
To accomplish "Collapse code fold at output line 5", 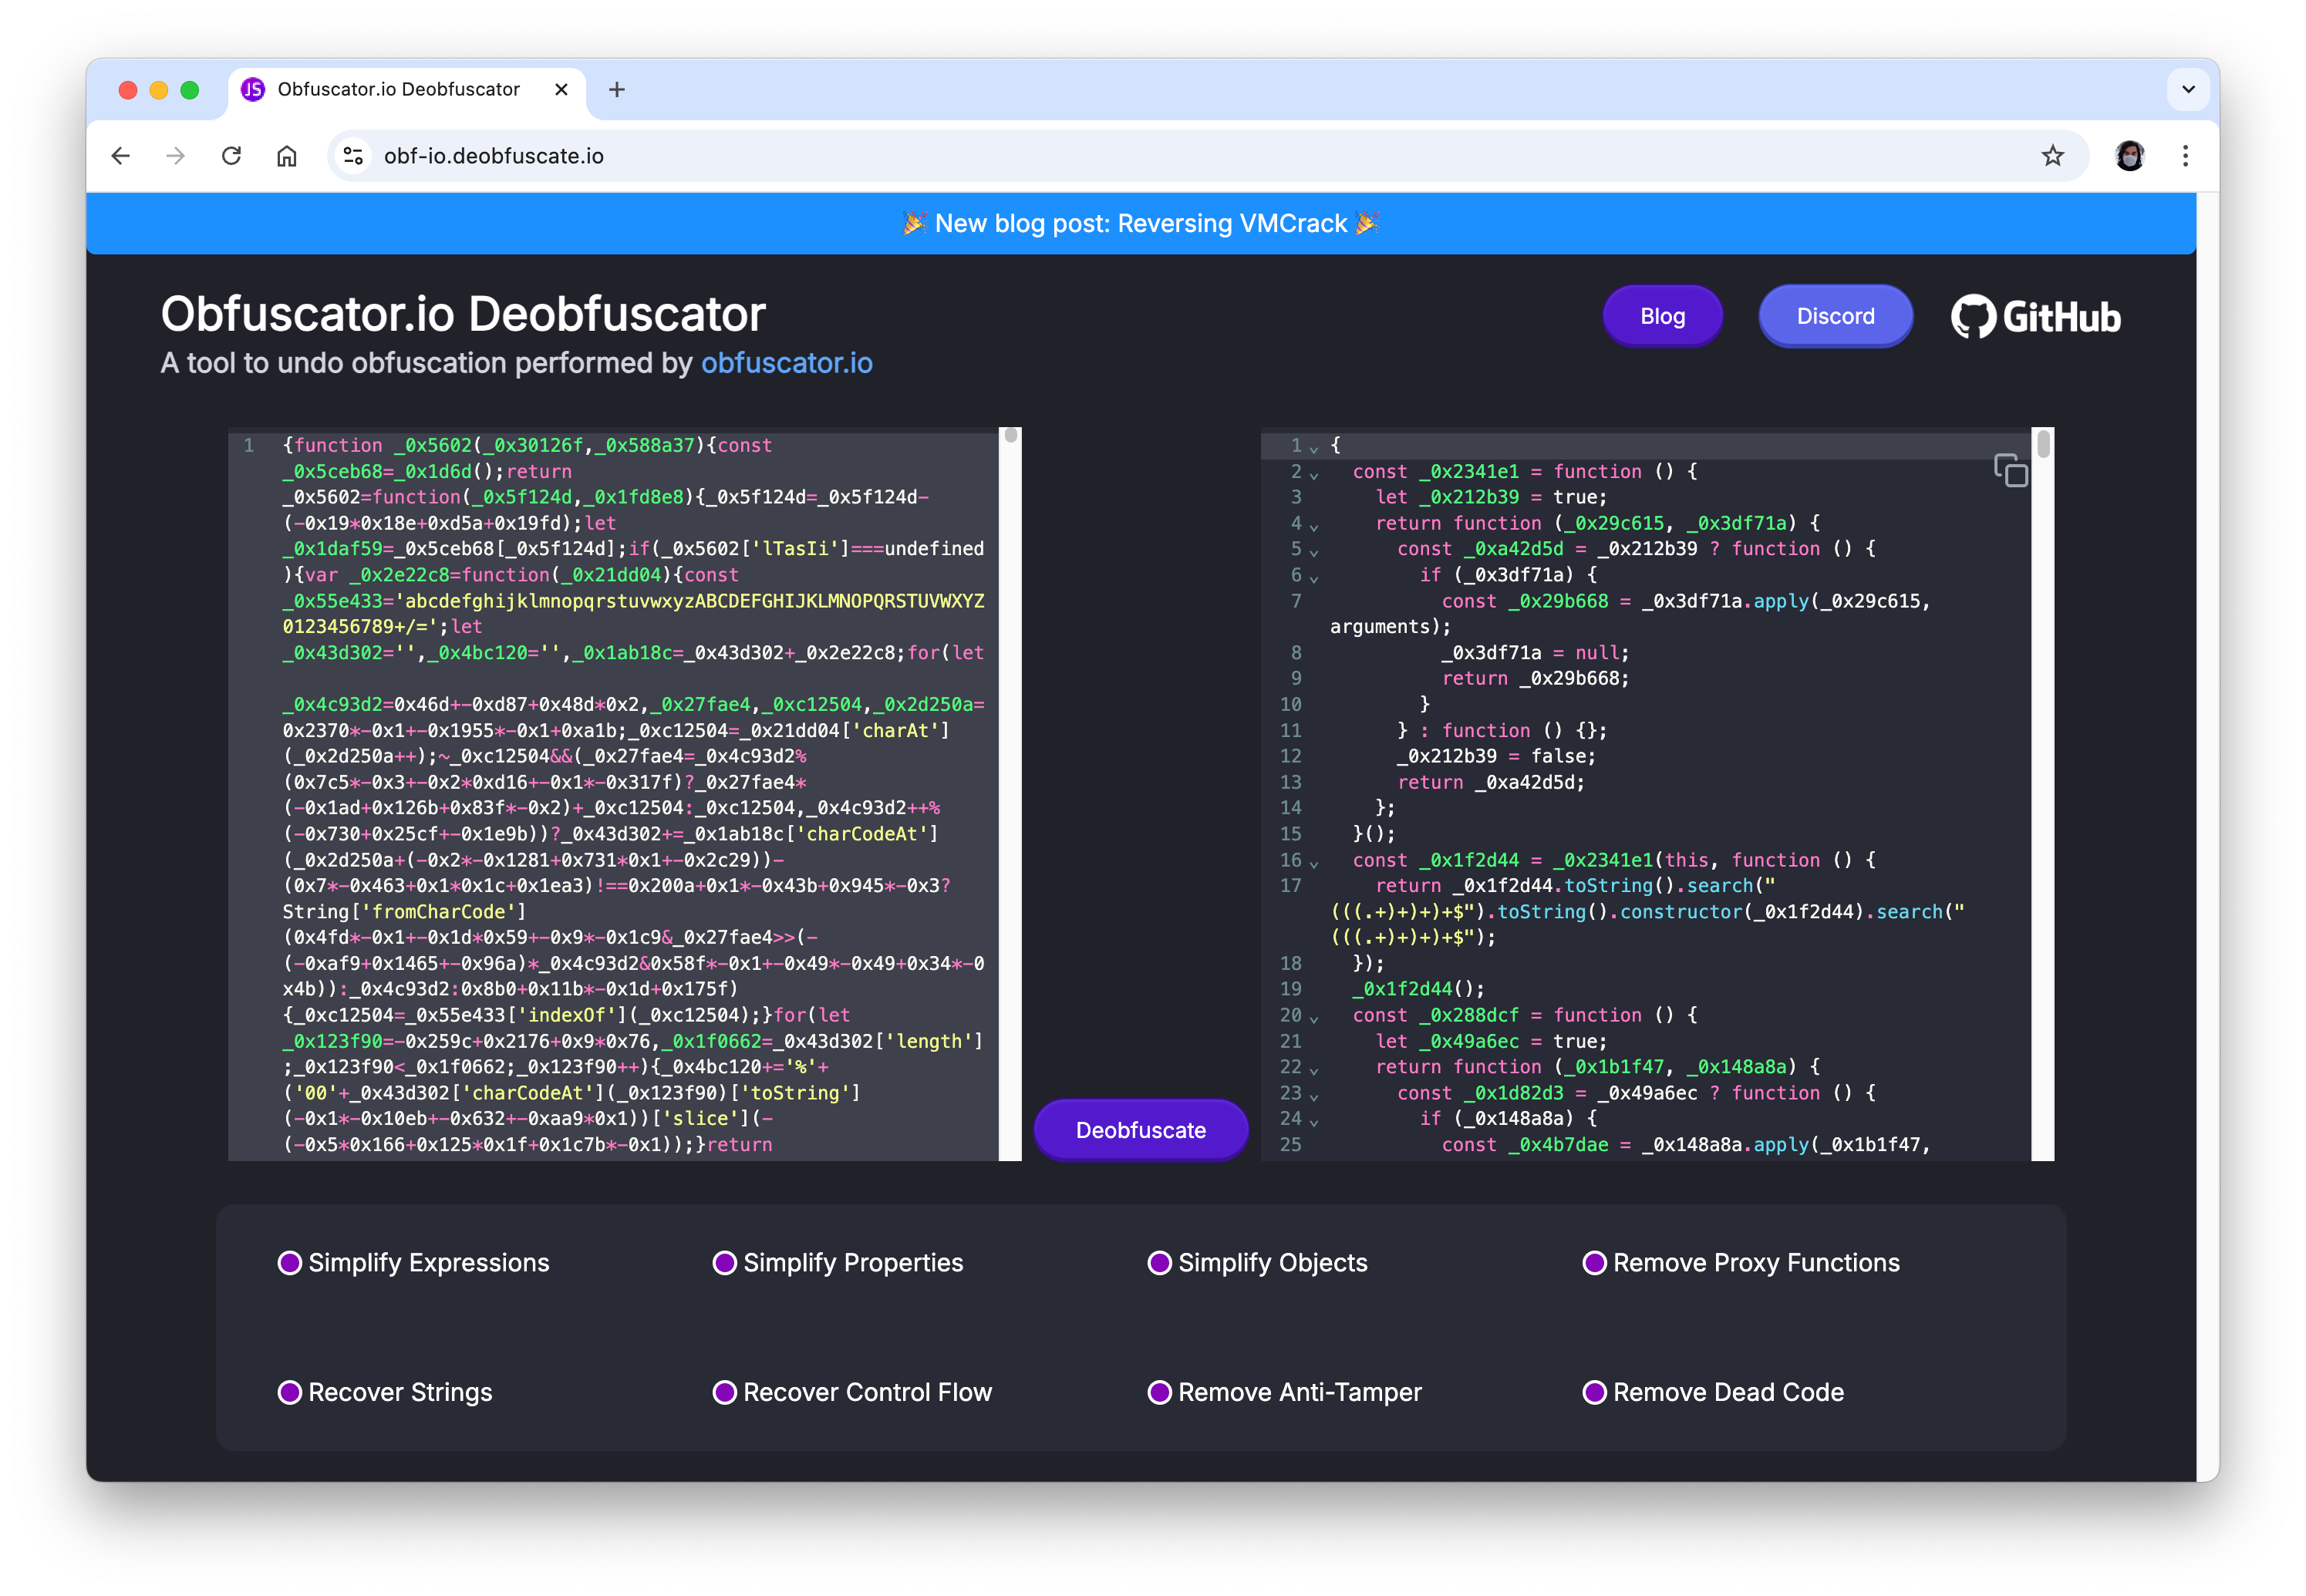I will click(x=1314, y=552).
